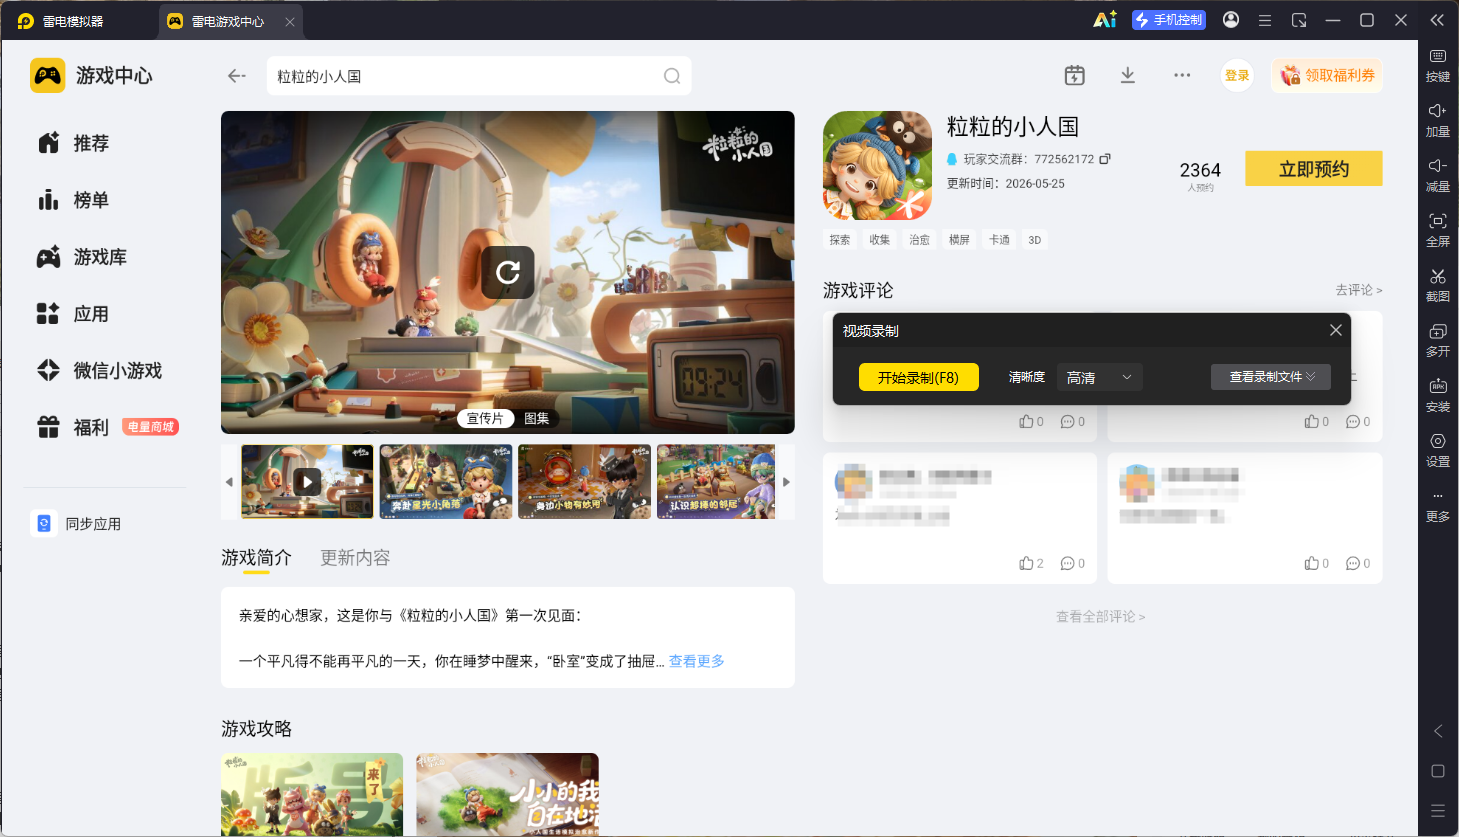Select the video thumbnail with play button
The width and height of the screenshot is (1459, 837).
click(x=308, y=482)
